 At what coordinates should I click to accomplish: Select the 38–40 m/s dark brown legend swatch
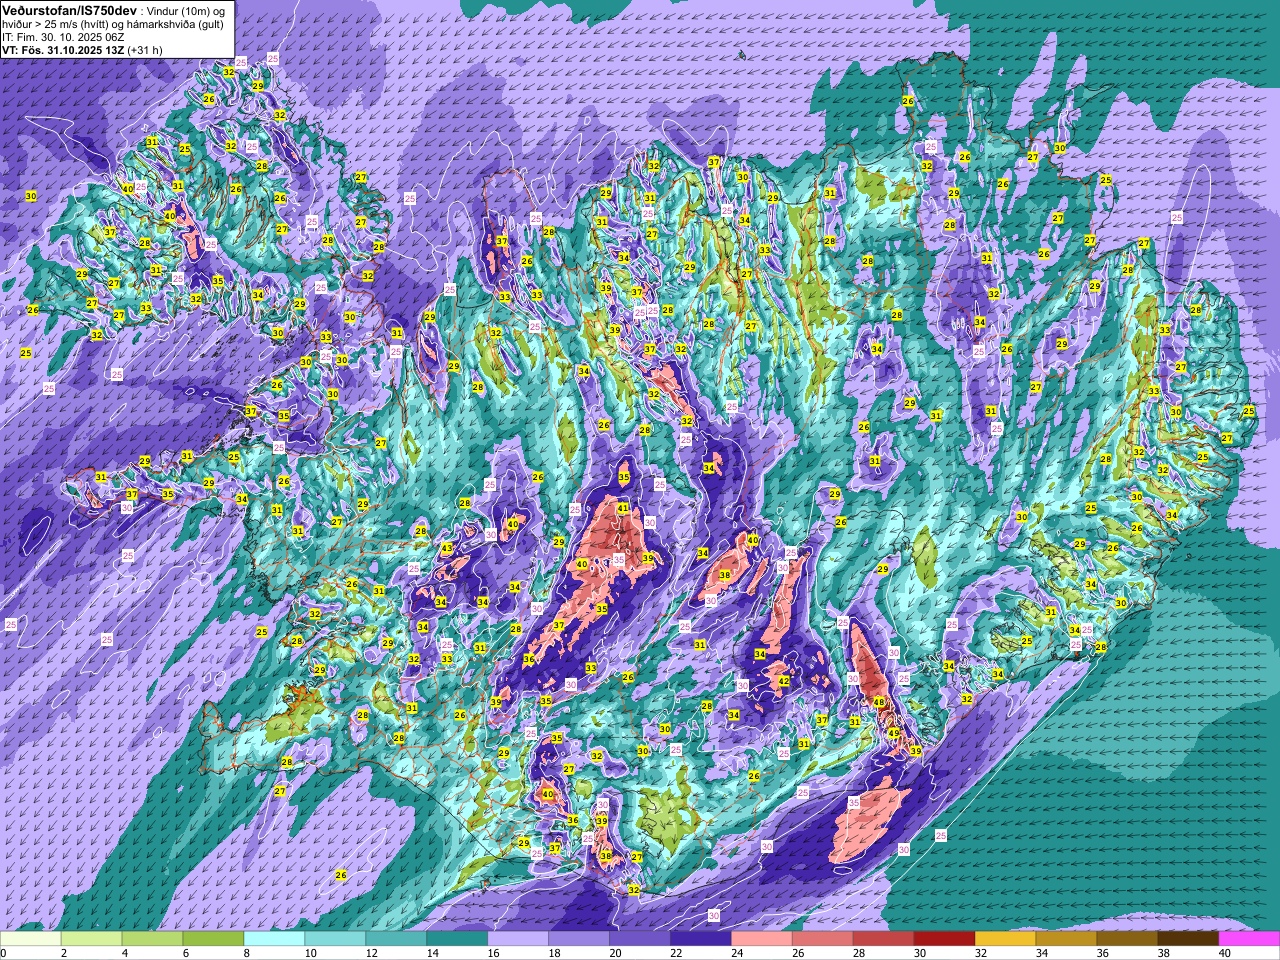(1189, 940)
